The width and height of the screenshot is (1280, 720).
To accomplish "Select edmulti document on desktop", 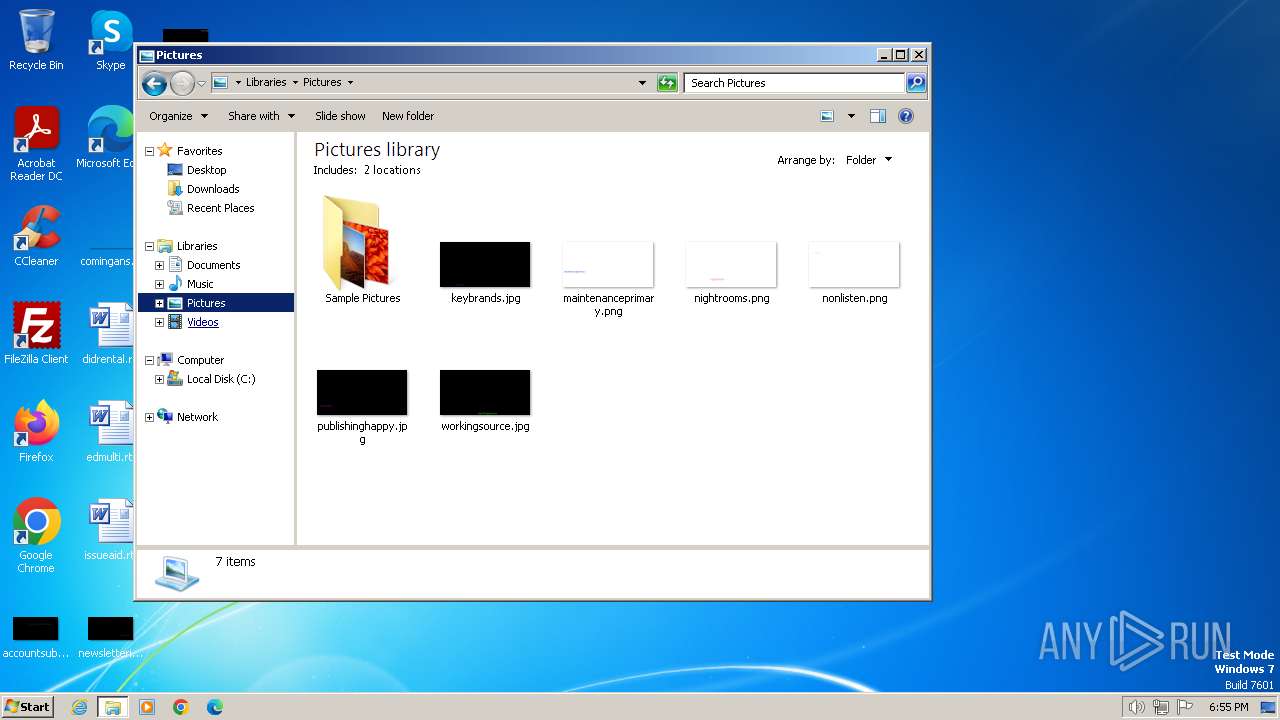I will pyautogui.click(x=110, y=431).
